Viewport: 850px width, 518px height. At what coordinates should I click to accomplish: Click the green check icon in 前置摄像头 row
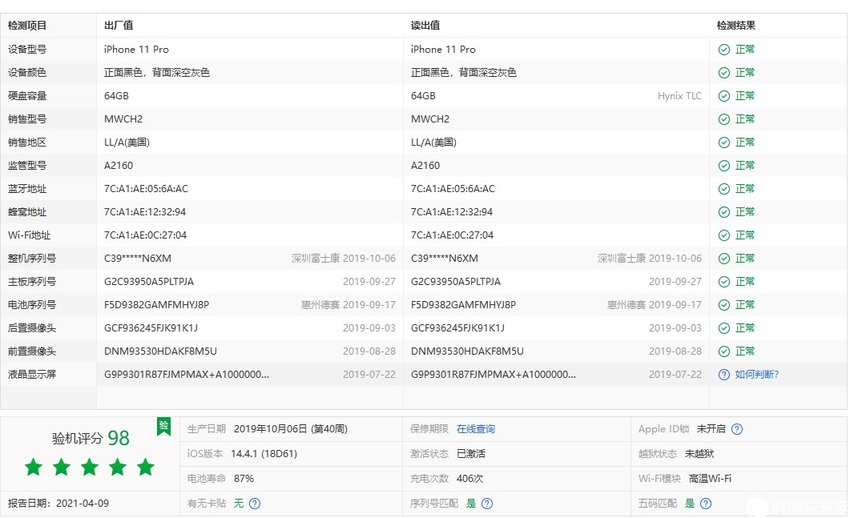pos(724,351)
